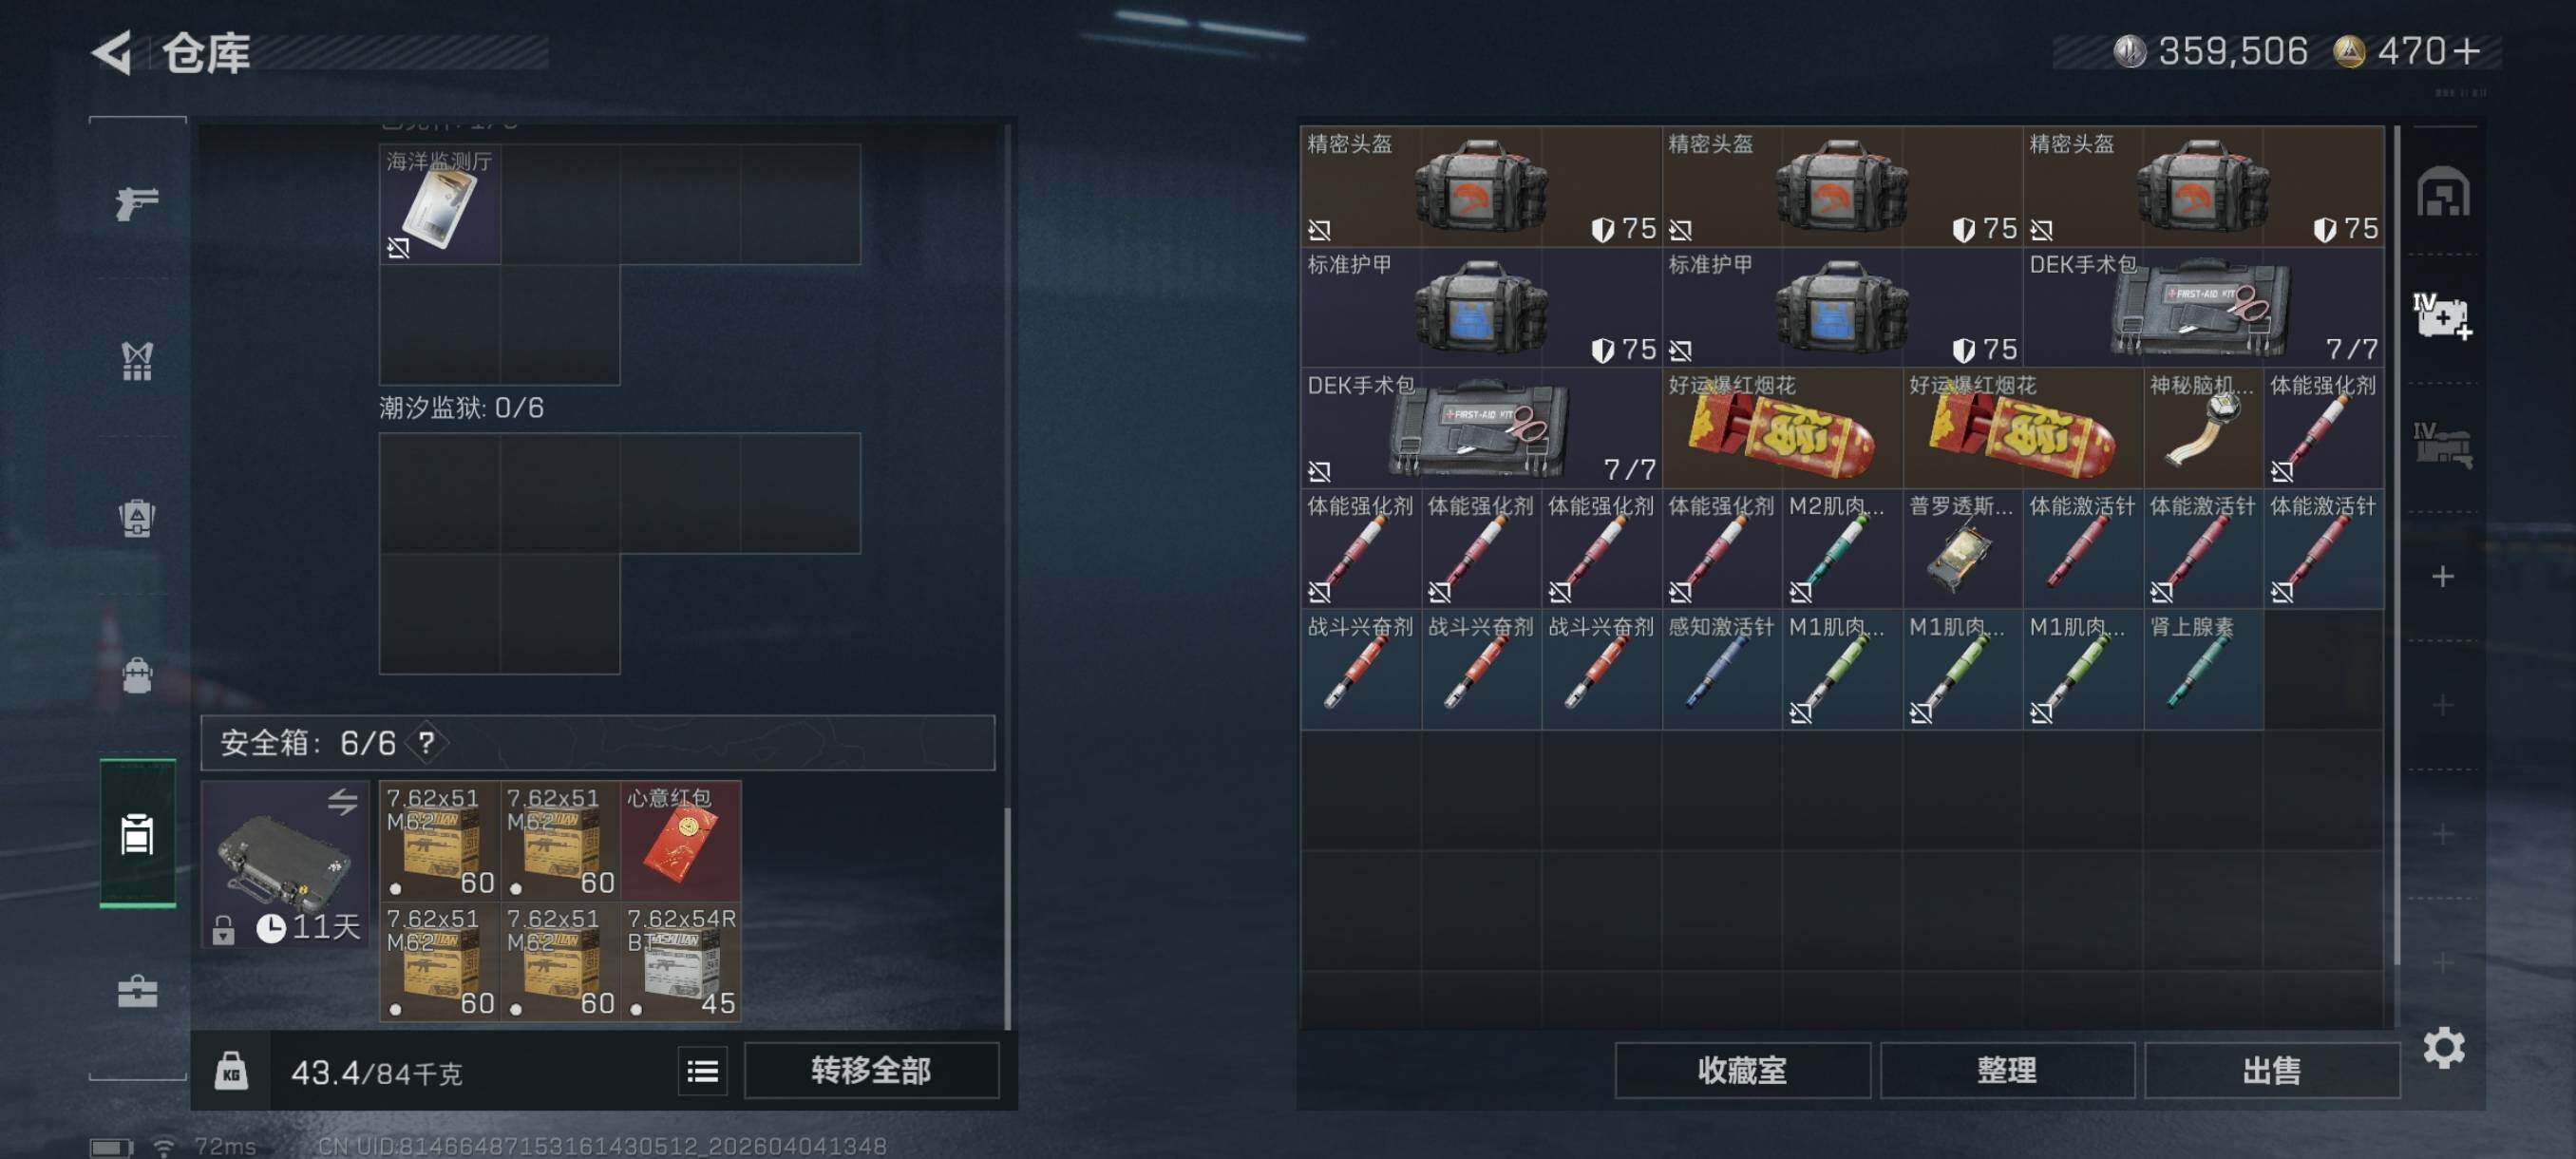Select the 心意红包 red envelope item
The width and height of the screenshot is (2576, 1159).
(x=681, y=840)
